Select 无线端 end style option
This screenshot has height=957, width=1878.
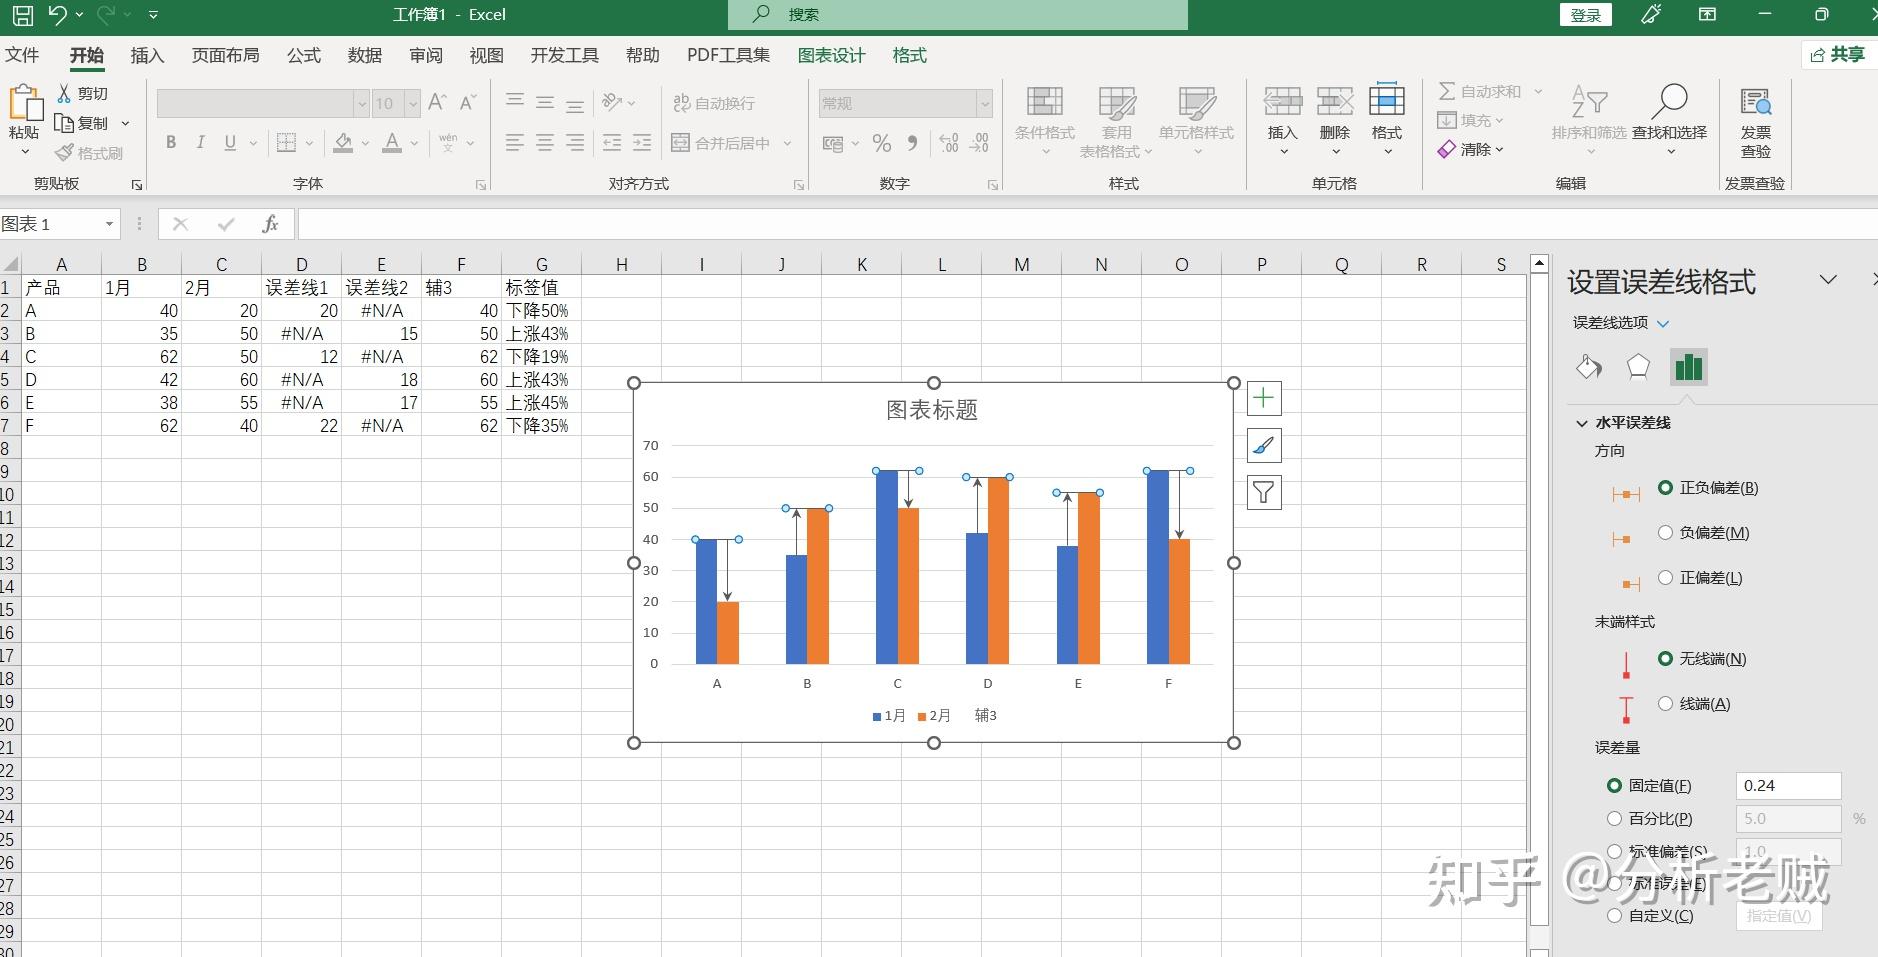click(x=1702, y=659)
